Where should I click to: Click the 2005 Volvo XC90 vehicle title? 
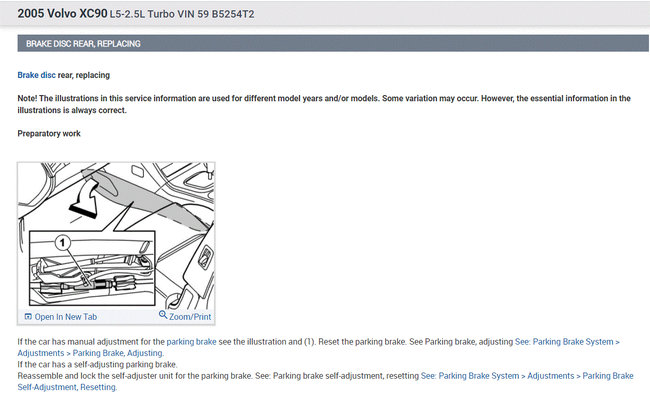pyautogui.click(x=62, y=13)
